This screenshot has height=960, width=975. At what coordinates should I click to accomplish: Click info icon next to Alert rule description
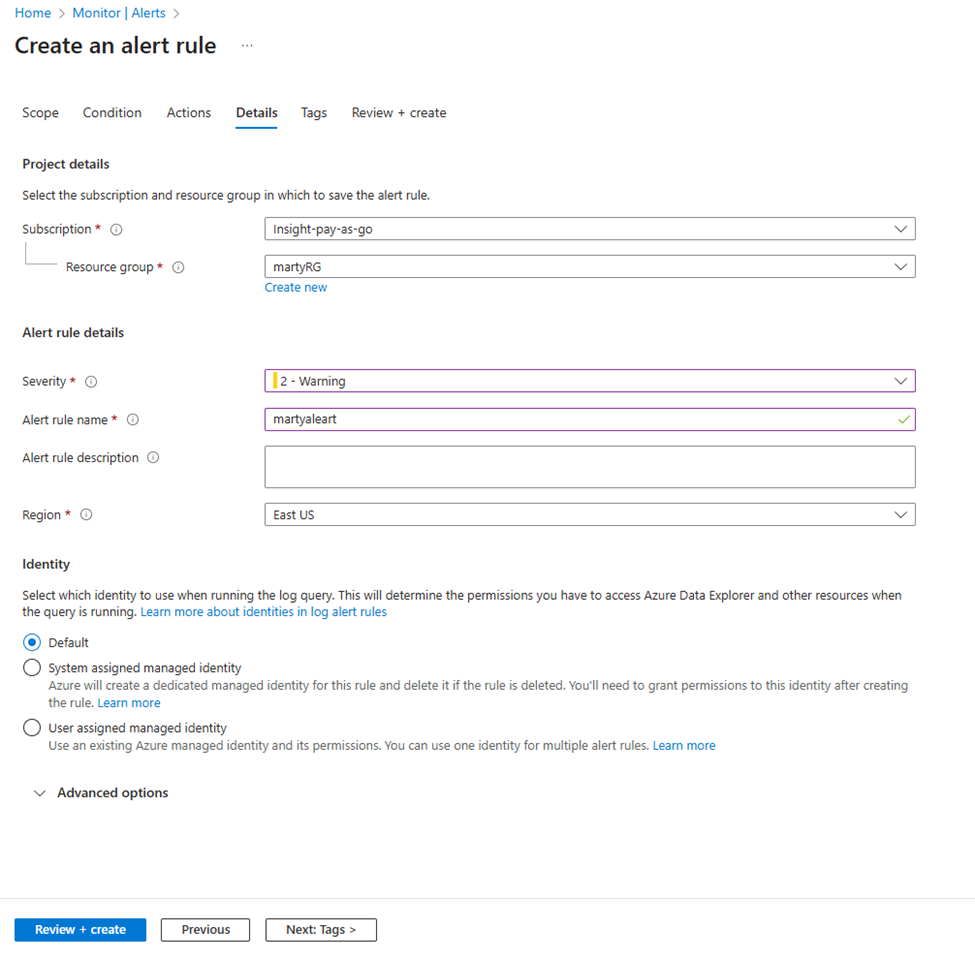(153, 458)
